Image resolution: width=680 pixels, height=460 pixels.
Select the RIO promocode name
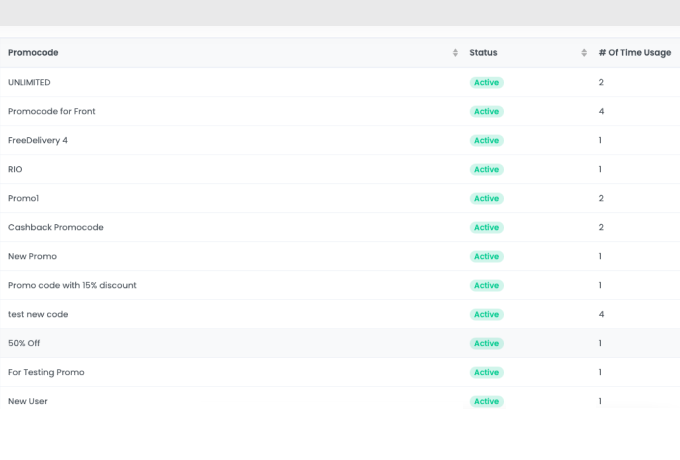[15, 170]
